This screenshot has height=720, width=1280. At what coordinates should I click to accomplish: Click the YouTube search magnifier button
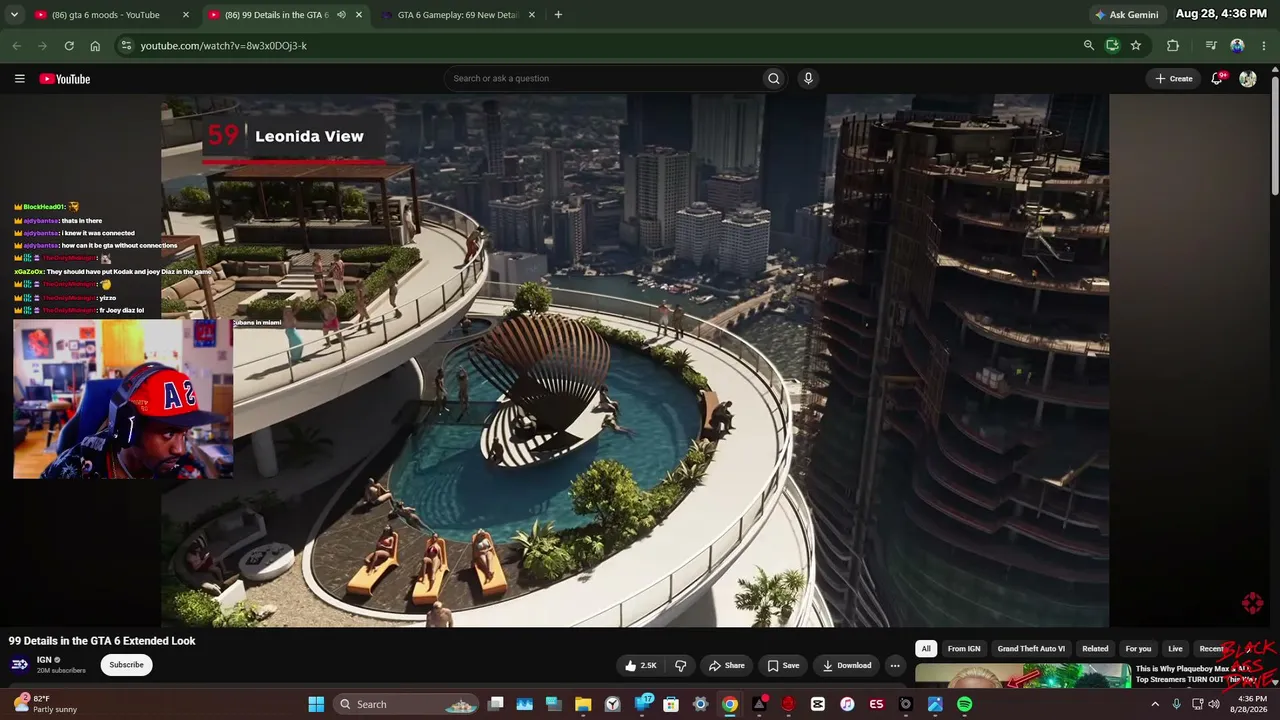tap(773, 79)
